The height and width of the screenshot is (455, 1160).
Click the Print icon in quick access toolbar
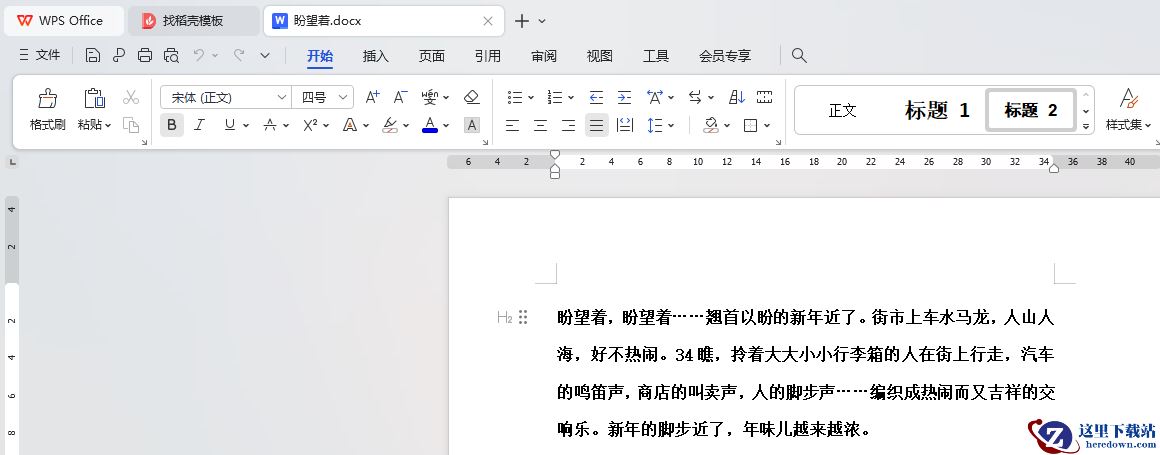tap(145, 55)
